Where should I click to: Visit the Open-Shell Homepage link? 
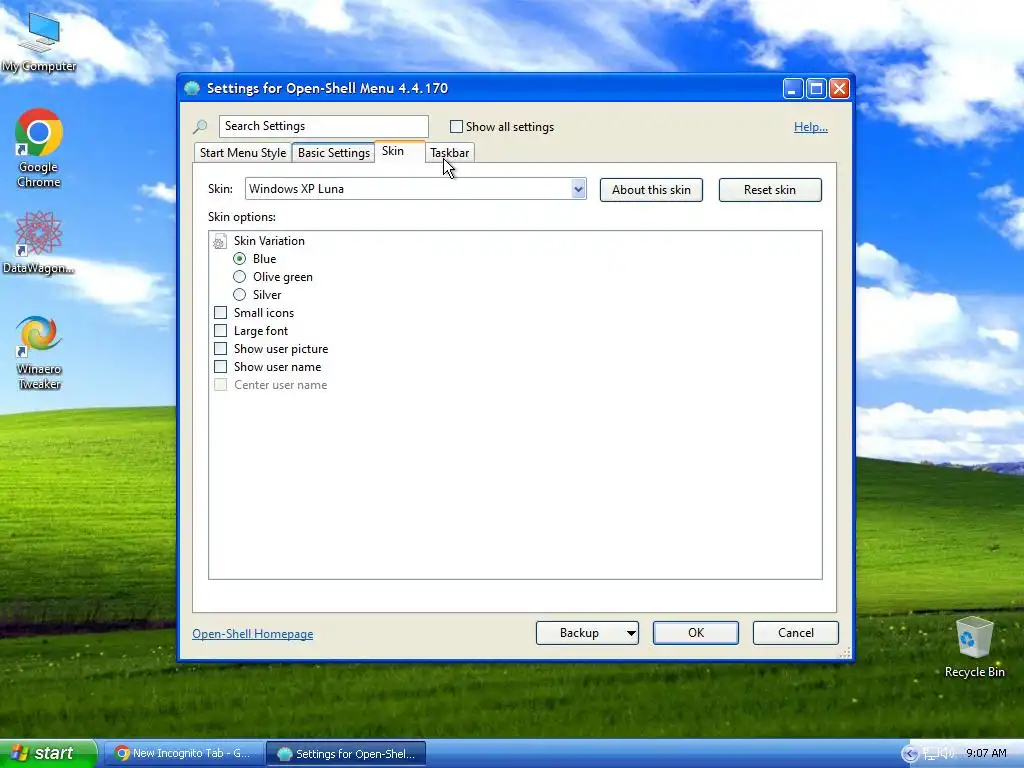(x=253, y=634)
